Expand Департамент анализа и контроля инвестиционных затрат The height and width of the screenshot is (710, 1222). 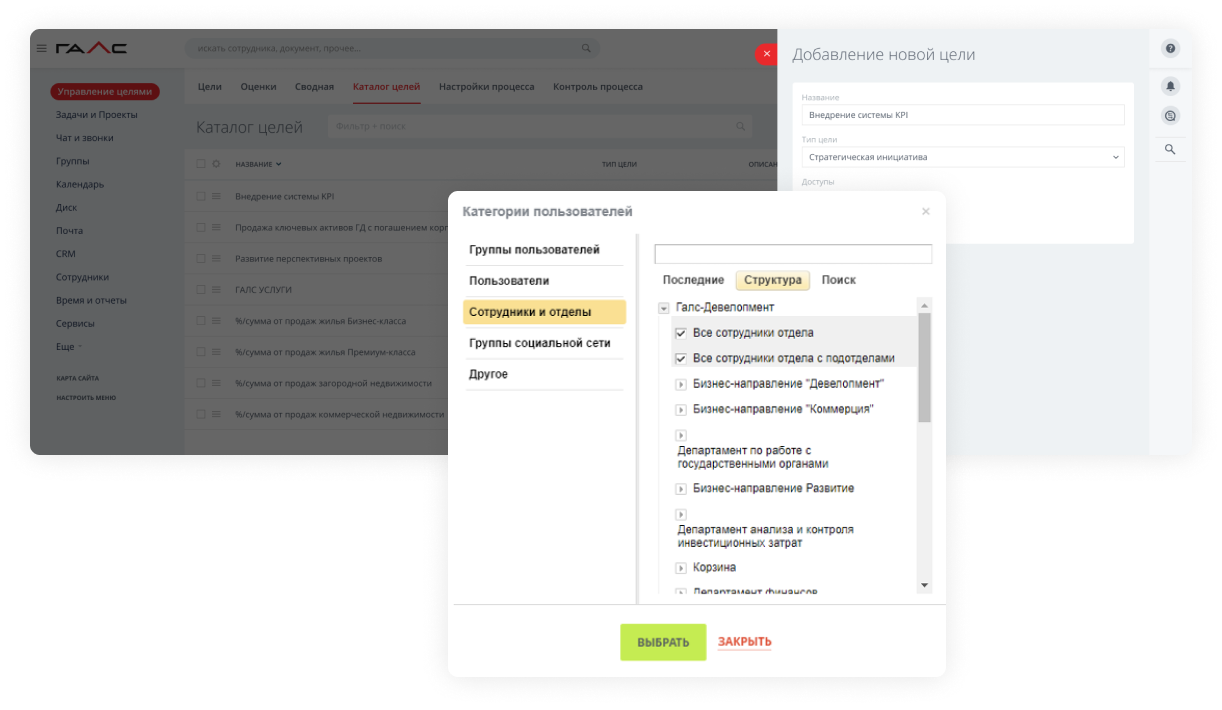click(x=681, y=515)
